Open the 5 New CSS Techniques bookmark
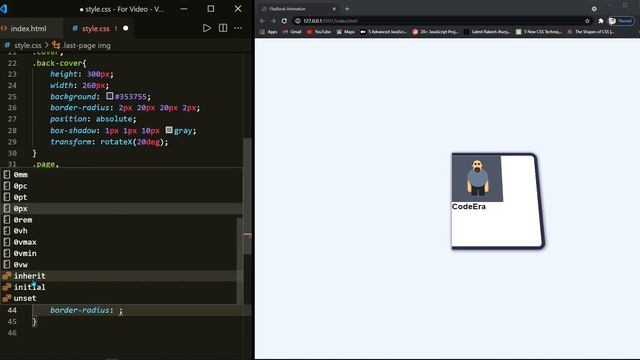The width and height of the screenshot is (640, 360). [x=539, y=32]
